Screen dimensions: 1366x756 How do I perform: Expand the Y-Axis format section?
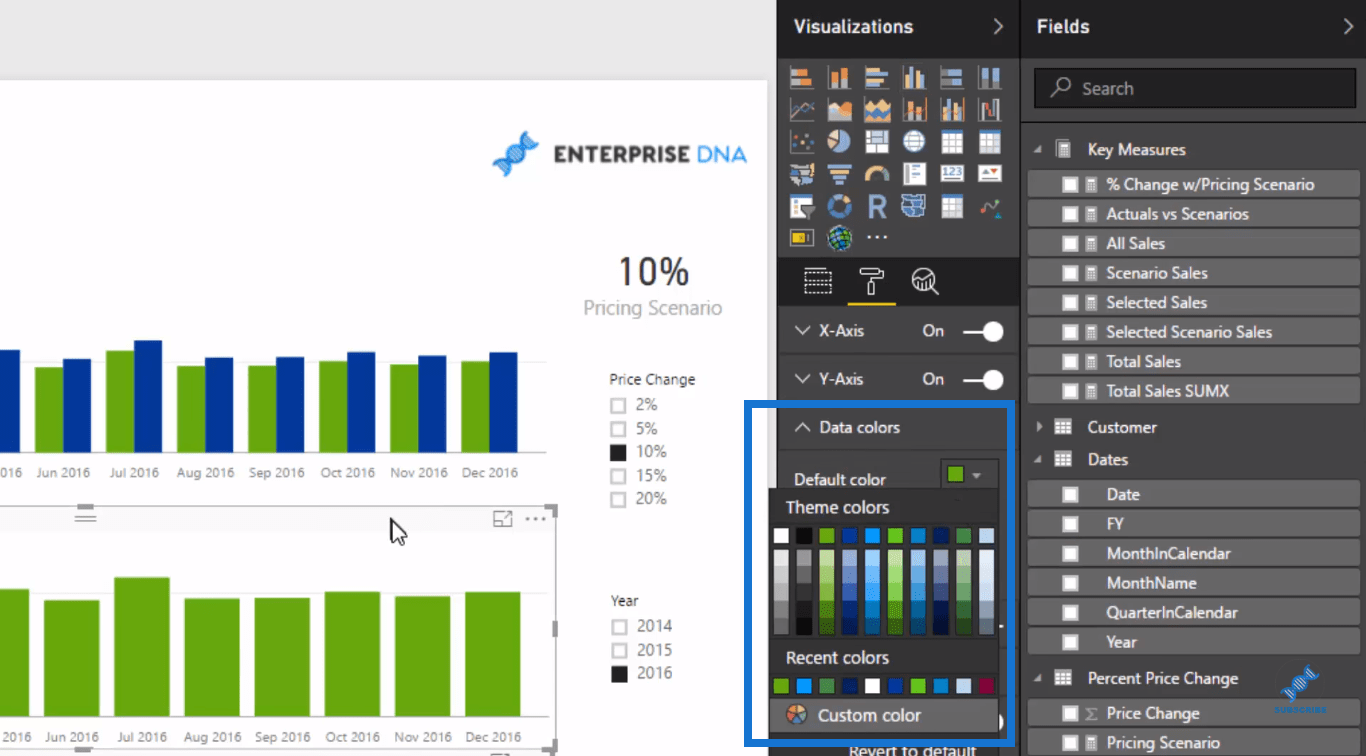pyautogui.click(x=802, y=379)
